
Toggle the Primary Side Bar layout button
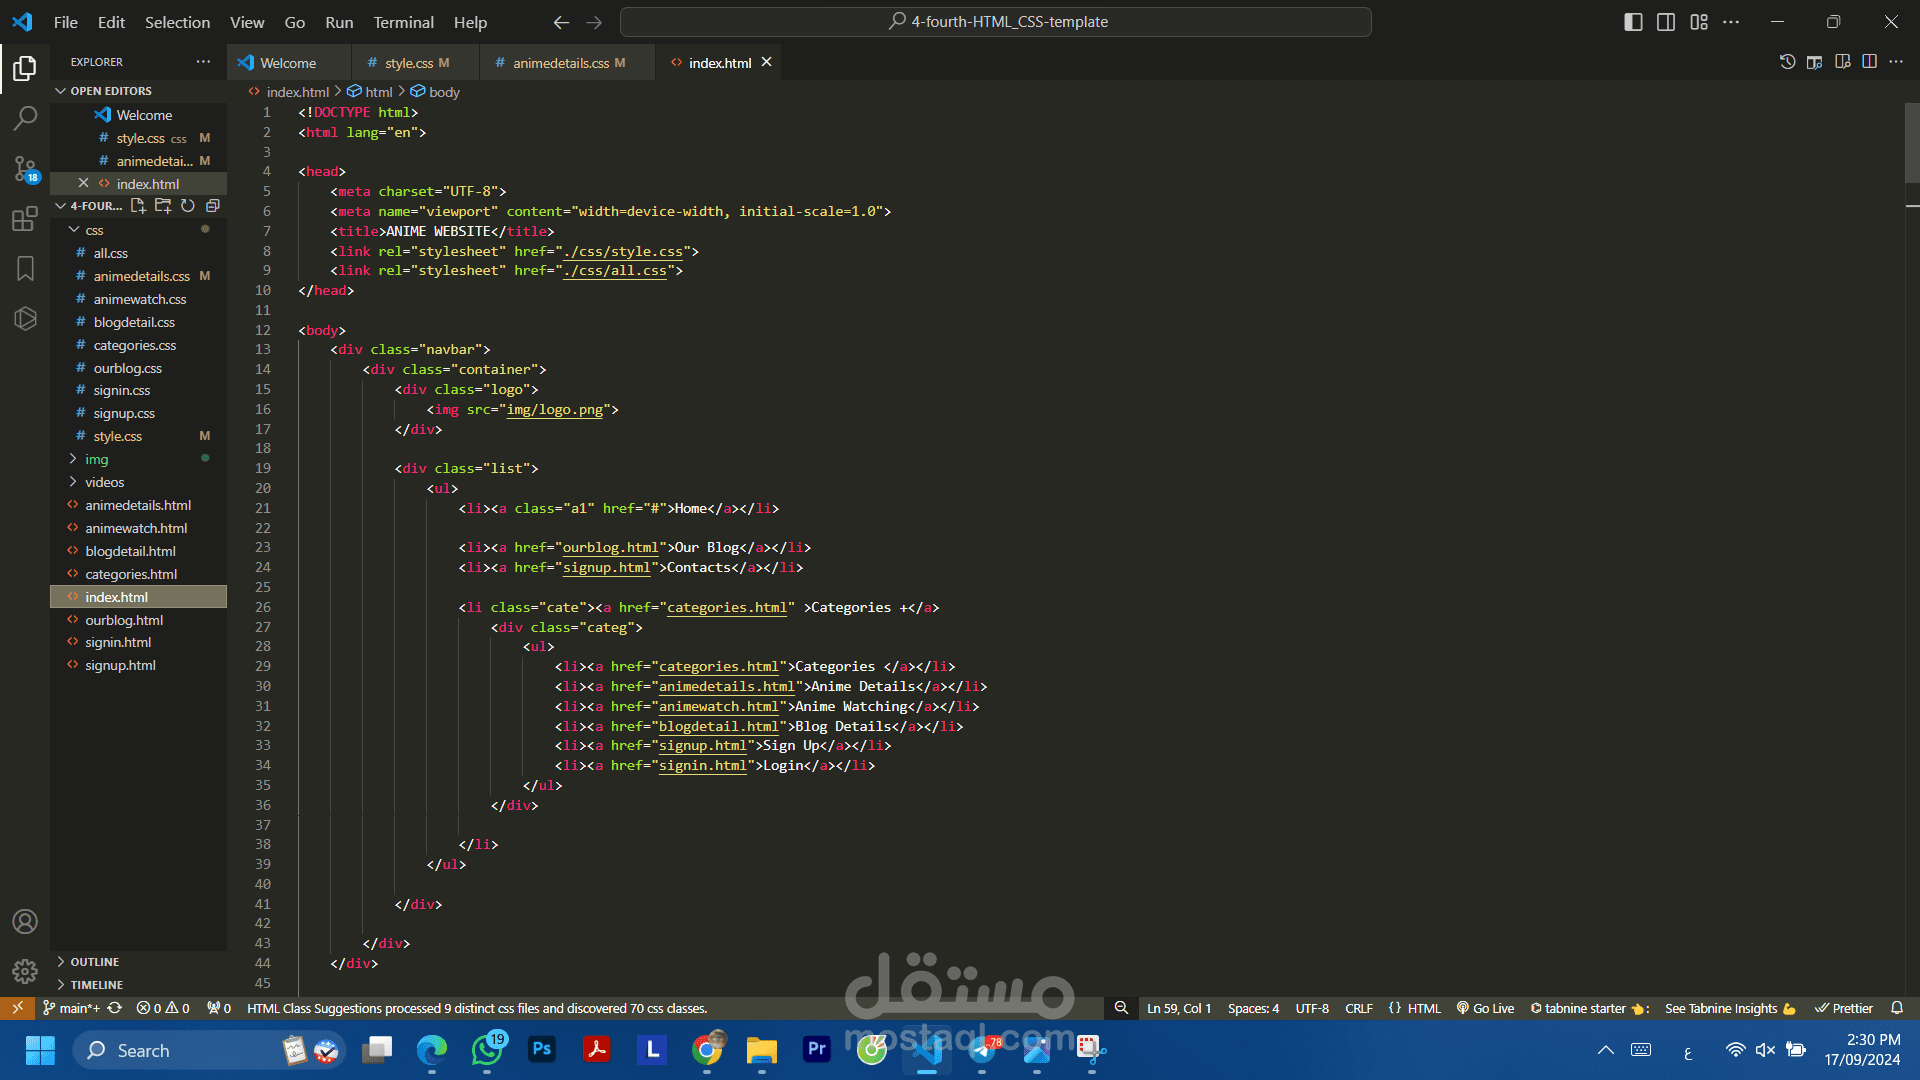[1633, 22]
